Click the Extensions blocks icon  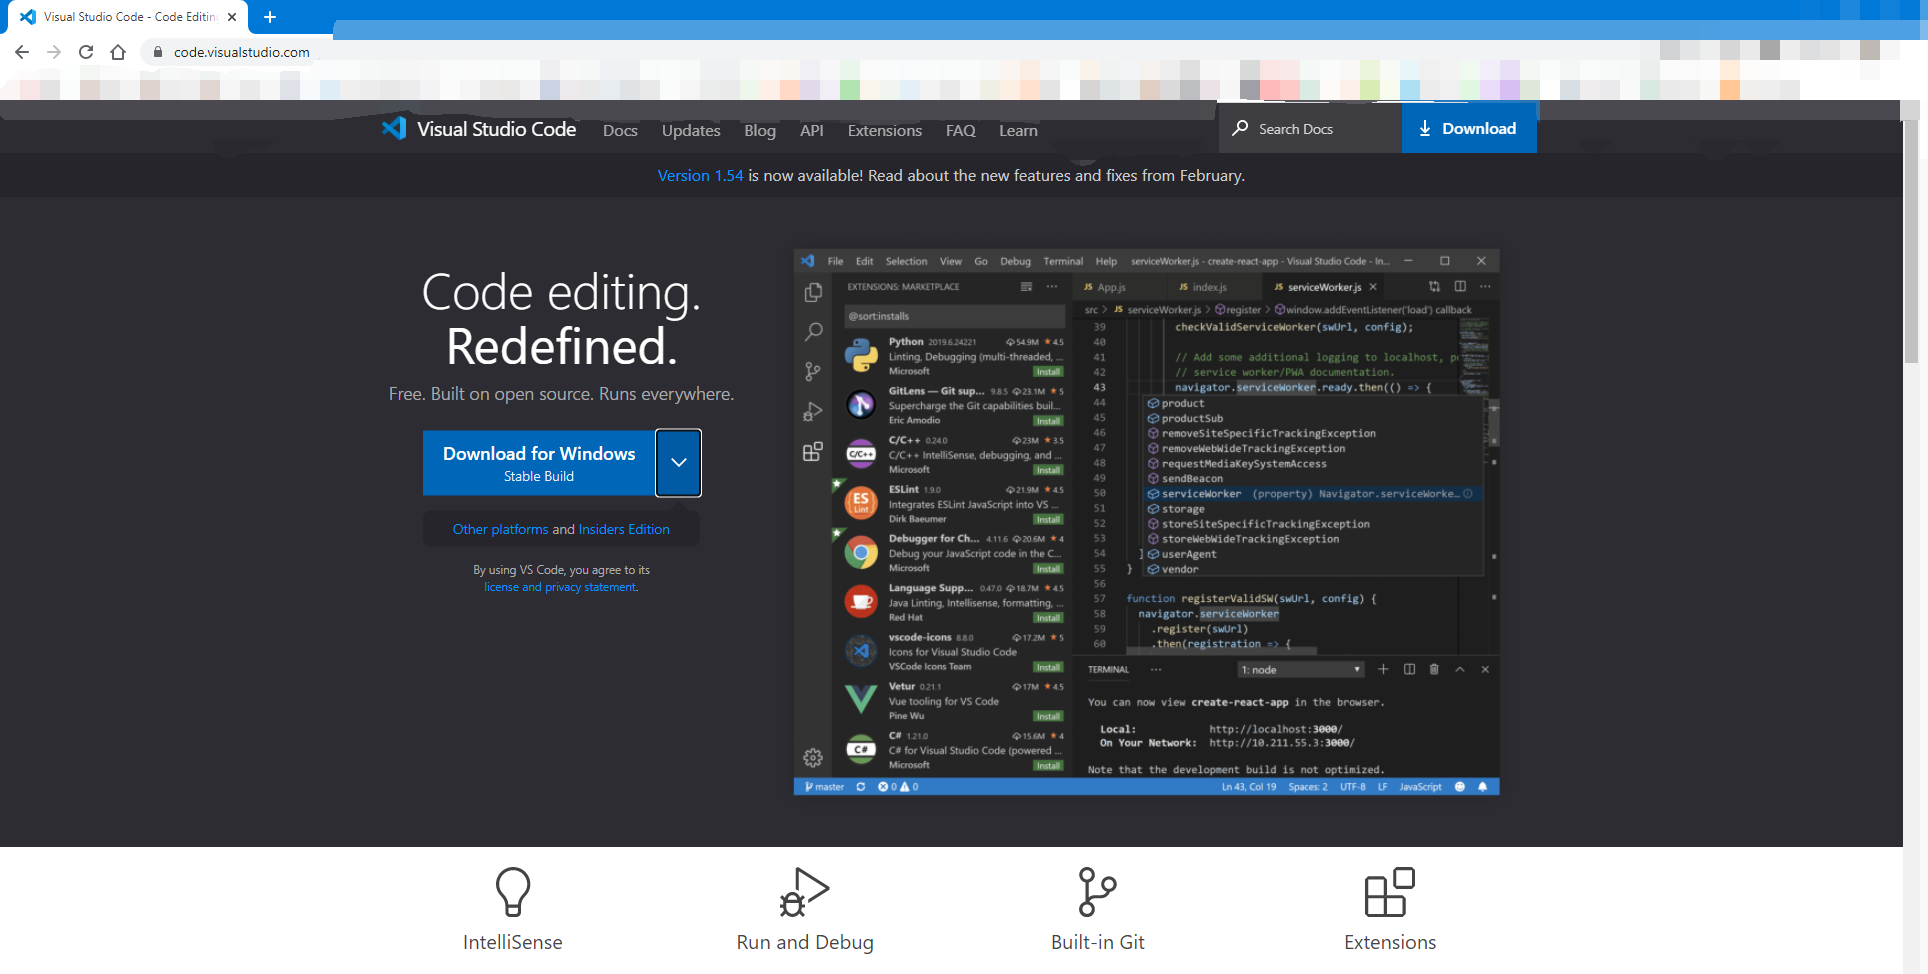tap(1389, 891)
